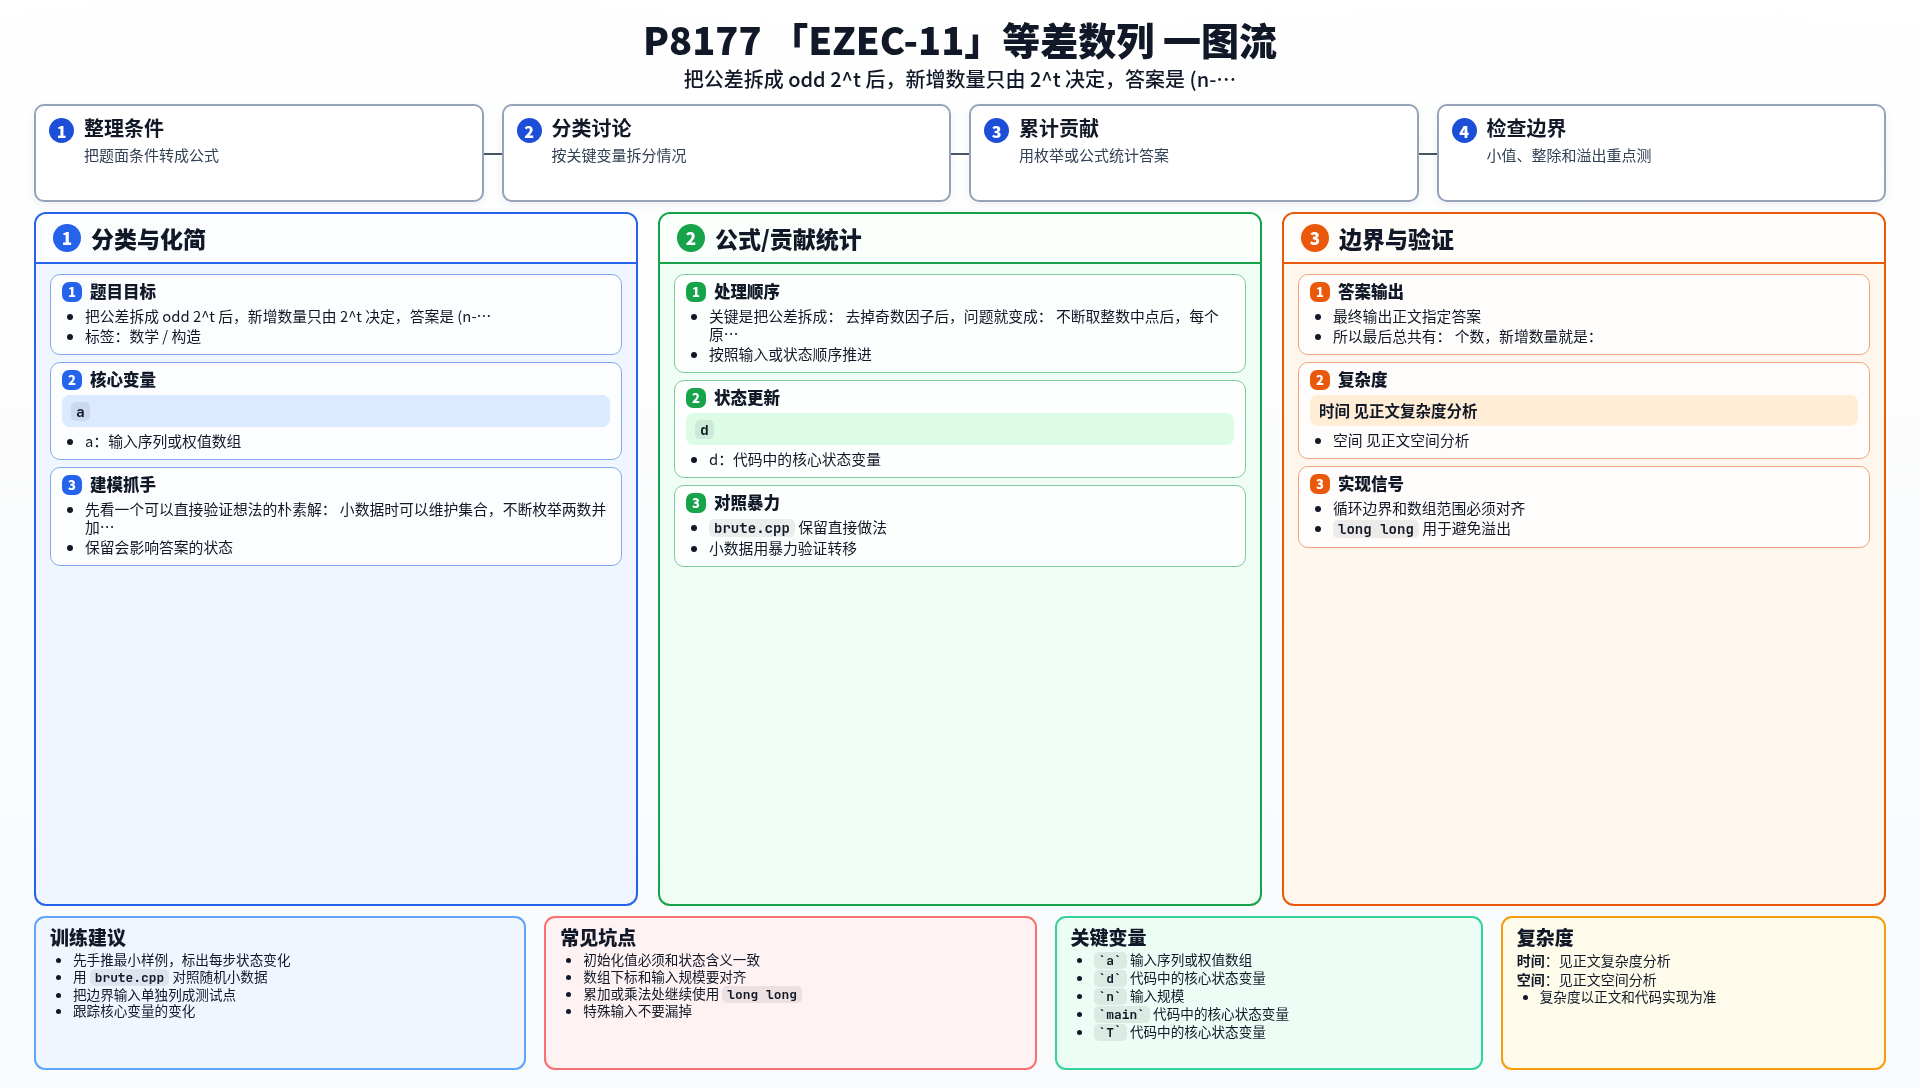Select the orange badge beside 复杂度 card

(x=1320, y=380)
